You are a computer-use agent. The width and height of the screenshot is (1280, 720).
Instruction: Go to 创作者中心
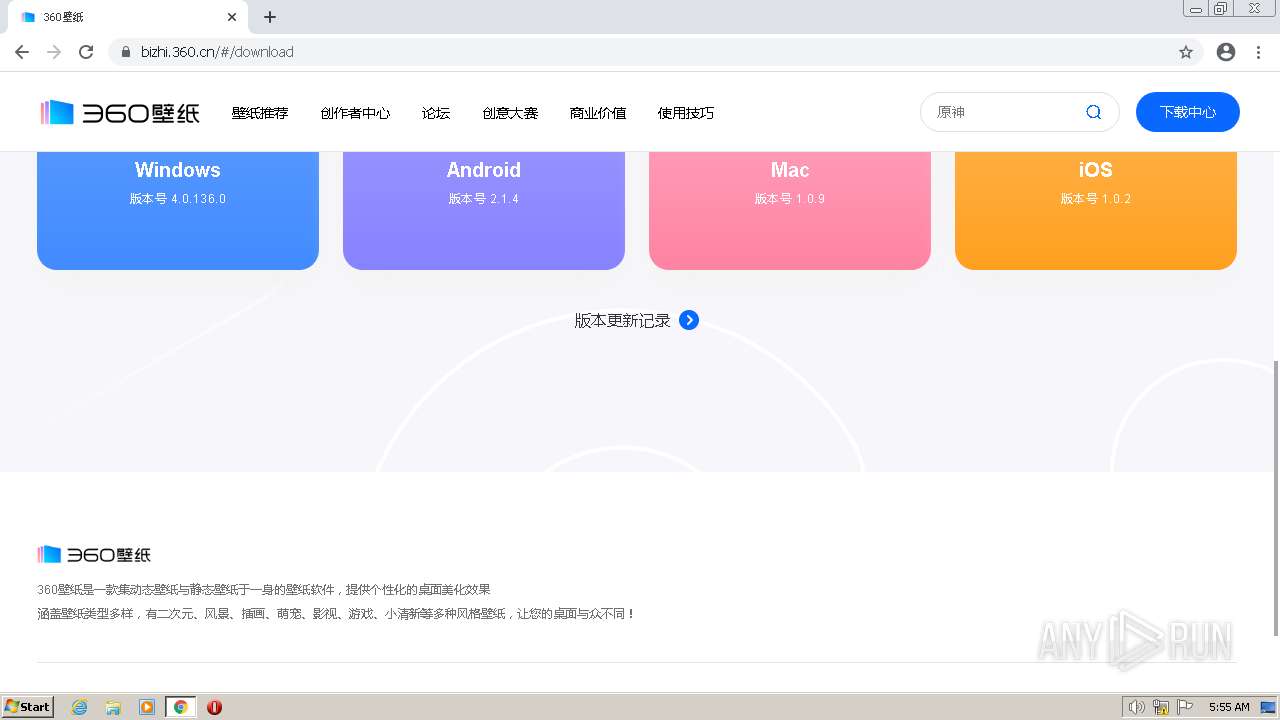(355, 113)
